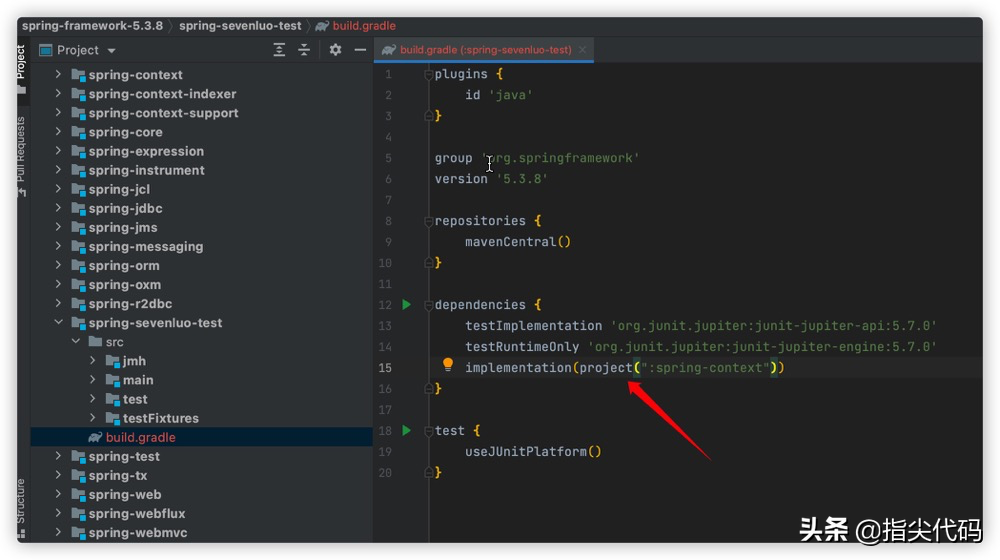
Task: Select spring-tx in project tree
Action: tap(118, 475)
